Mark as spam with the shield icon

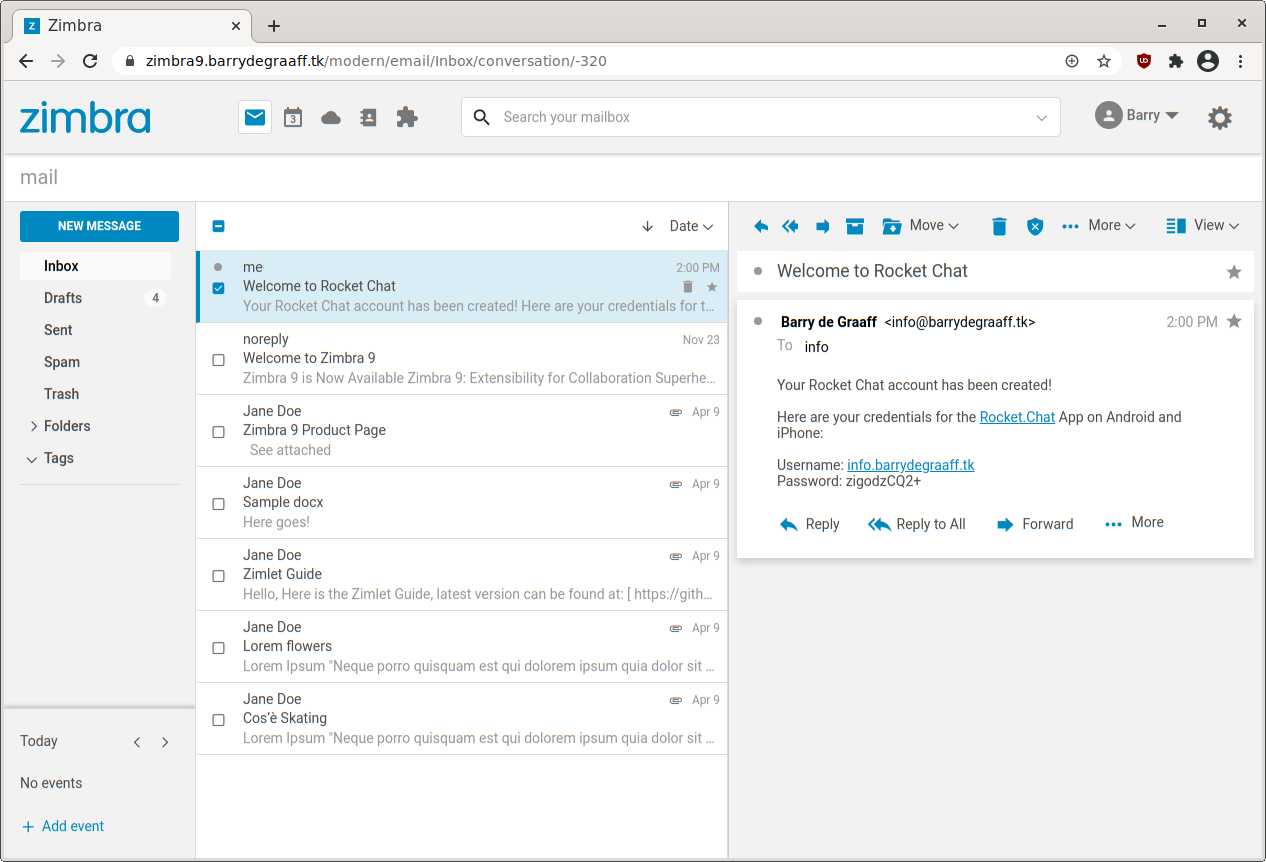tap(1035, 226)
